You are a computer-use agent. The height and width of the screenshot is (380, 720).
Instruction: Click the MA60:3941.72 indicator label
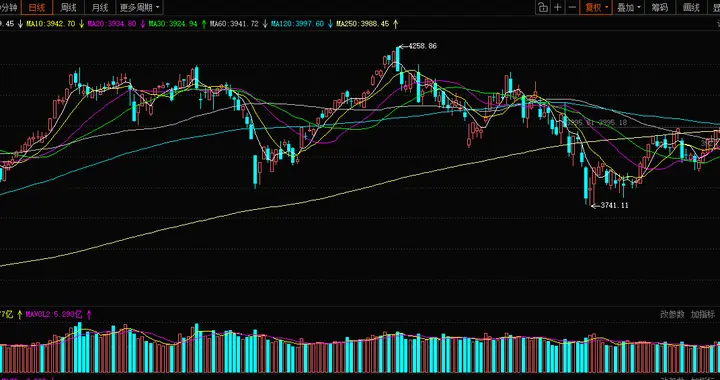pos(234,24)
